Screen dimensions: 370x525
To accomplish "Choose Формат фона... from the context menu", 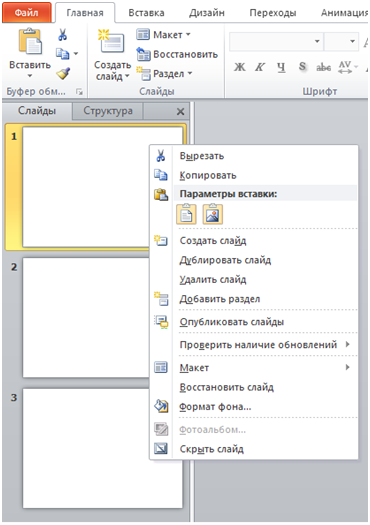I will tap(254, 406).
